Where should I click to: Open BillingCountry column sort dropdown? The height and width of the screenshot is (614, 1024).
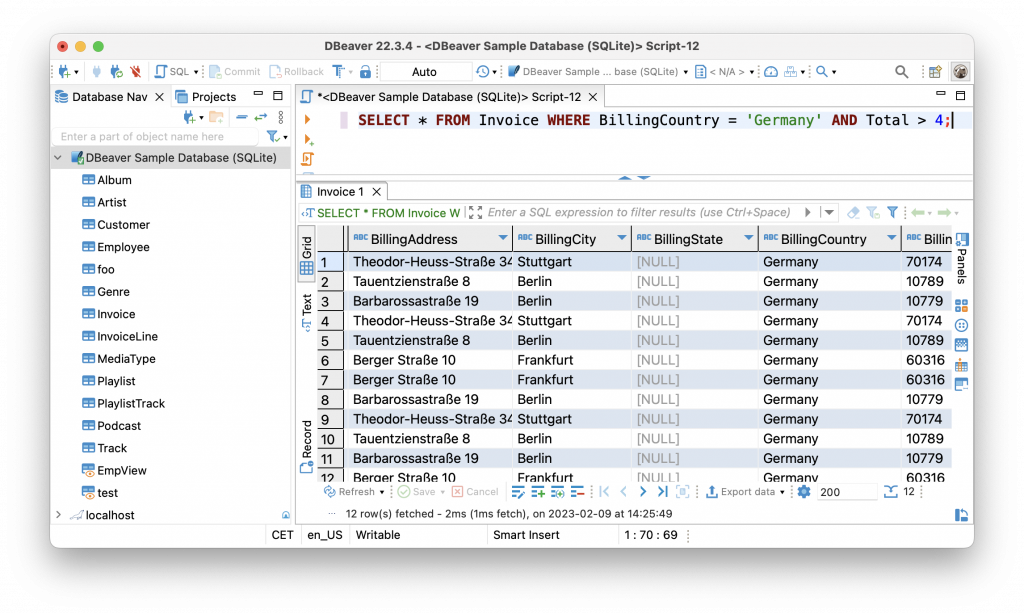[891, 238]
